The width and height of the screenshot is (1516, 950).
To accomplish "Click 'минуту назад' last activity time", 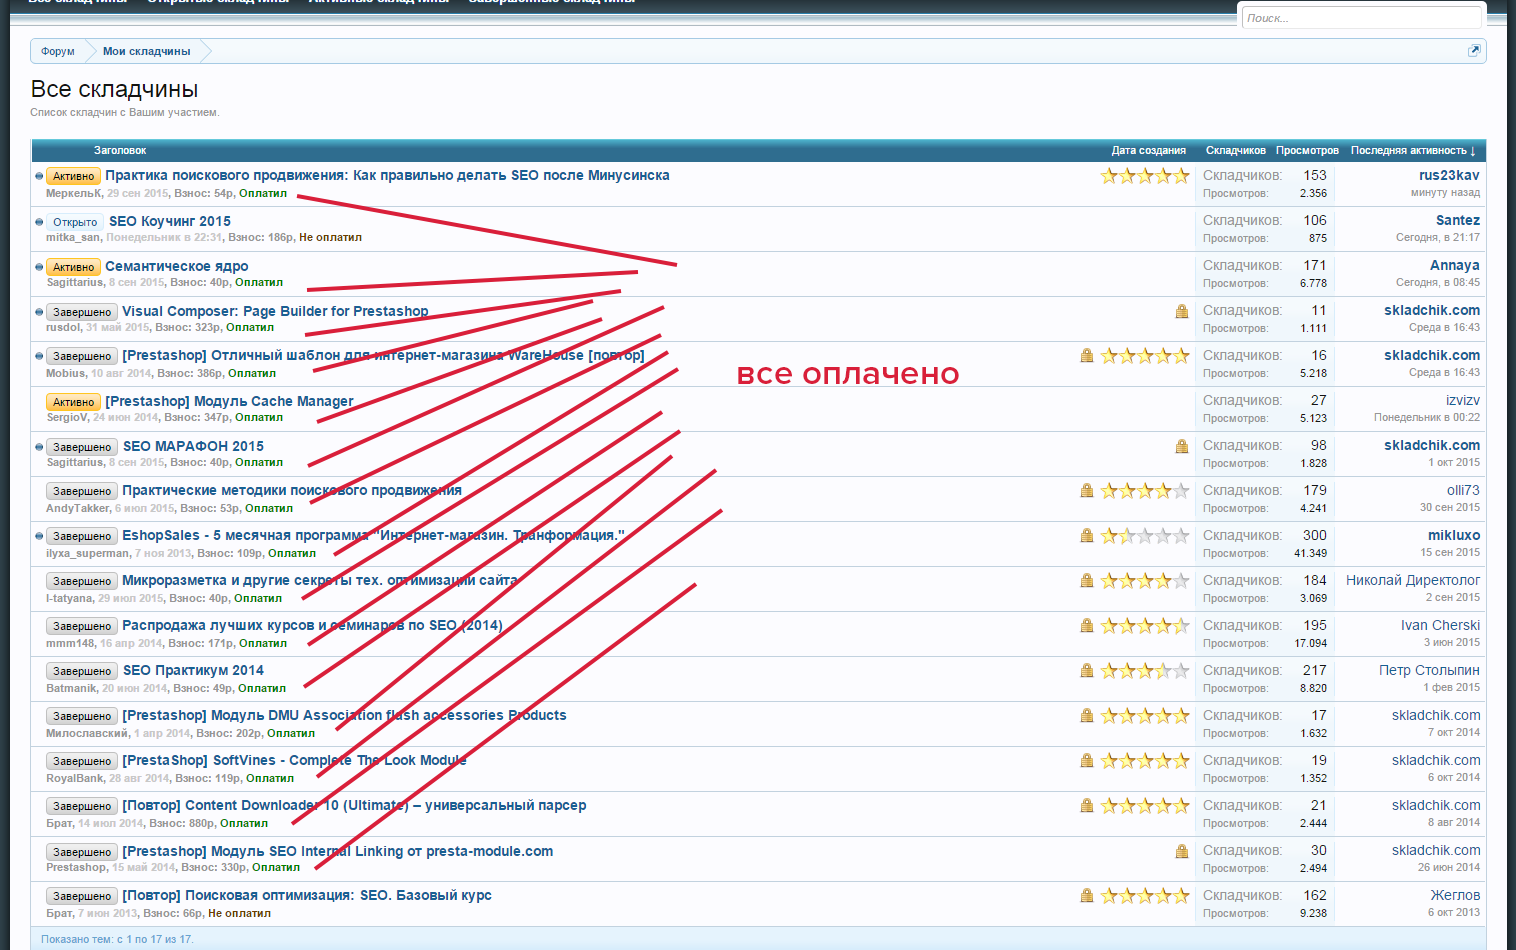I will coord(1445,192).
